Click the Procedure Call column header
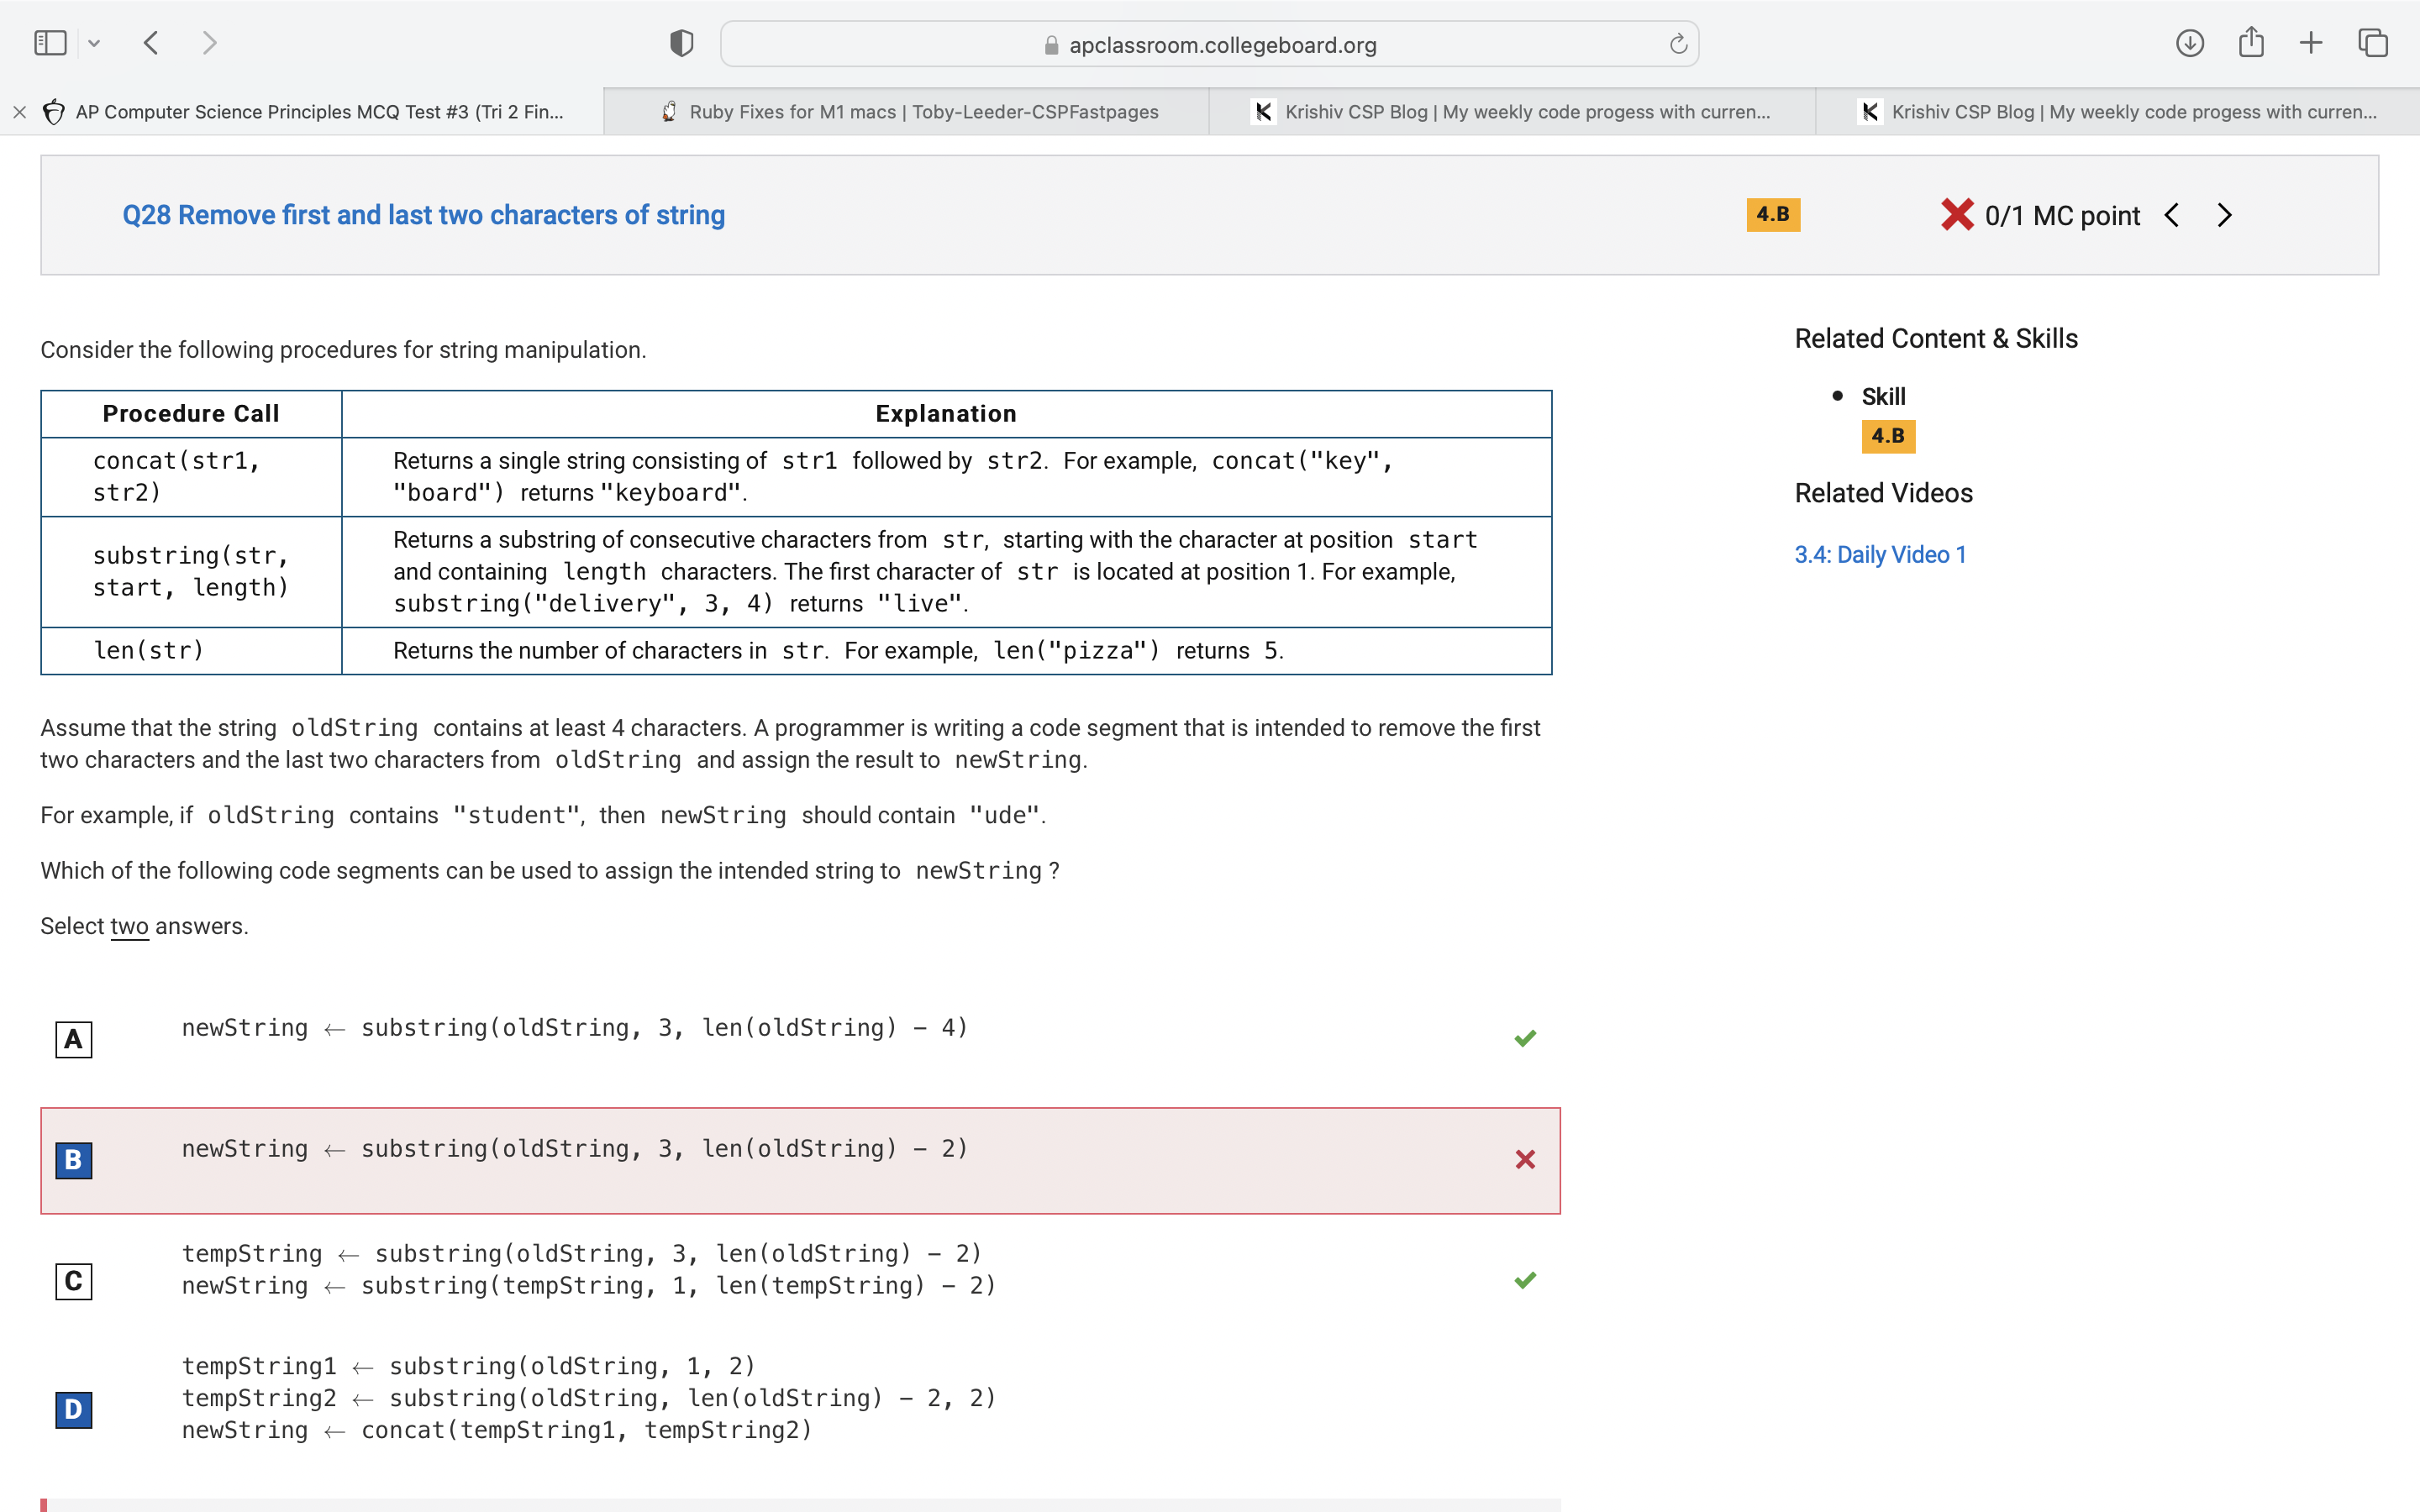Viewport: 2420px width, 1512px height. [191, 414]
